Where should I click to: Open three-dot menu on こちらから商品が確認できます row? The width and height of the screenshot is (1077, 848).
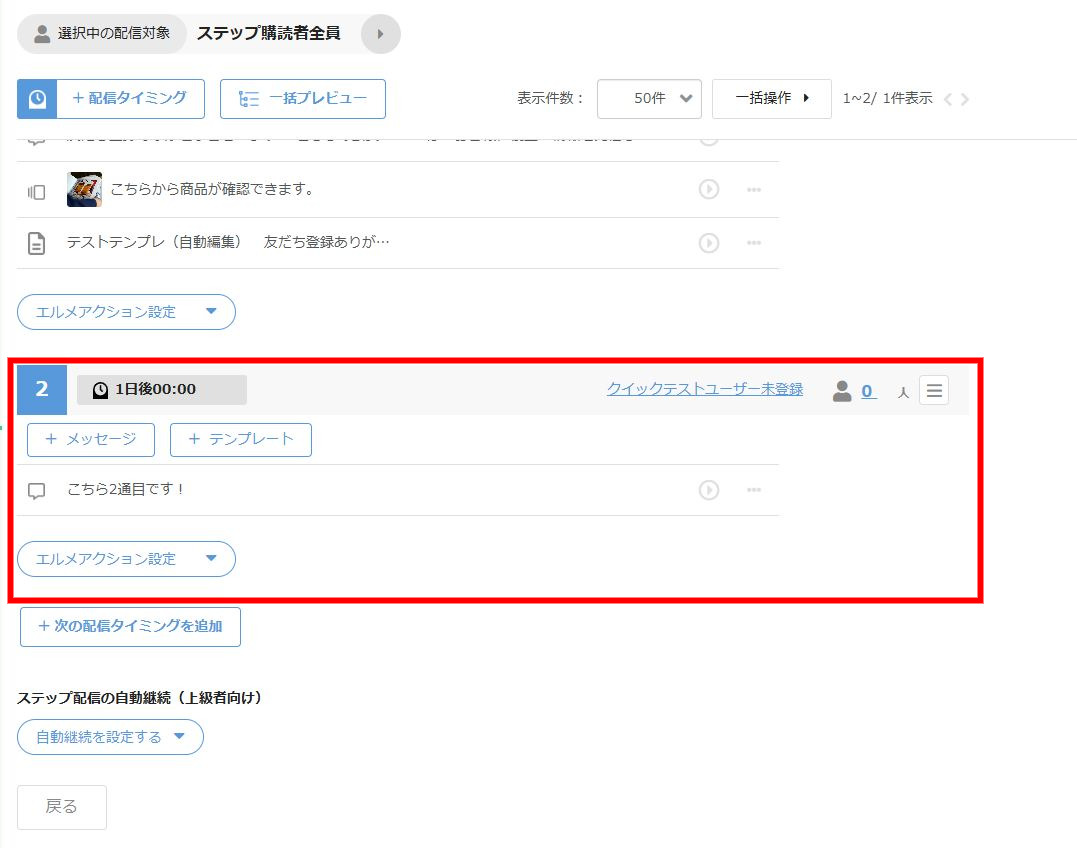754,189
